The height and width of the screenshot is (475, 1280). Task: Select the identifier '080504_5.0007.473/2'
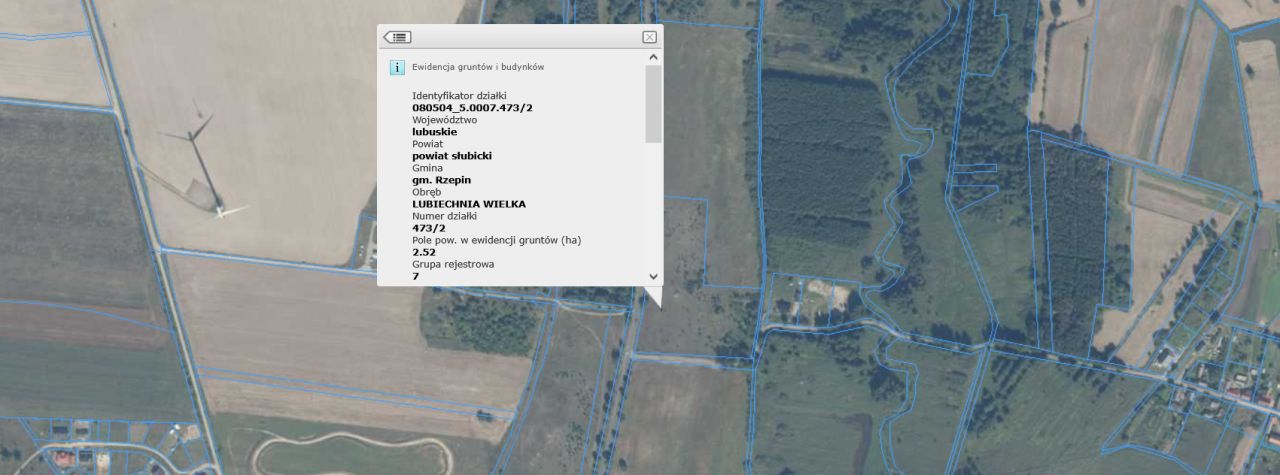click(472, 108)
